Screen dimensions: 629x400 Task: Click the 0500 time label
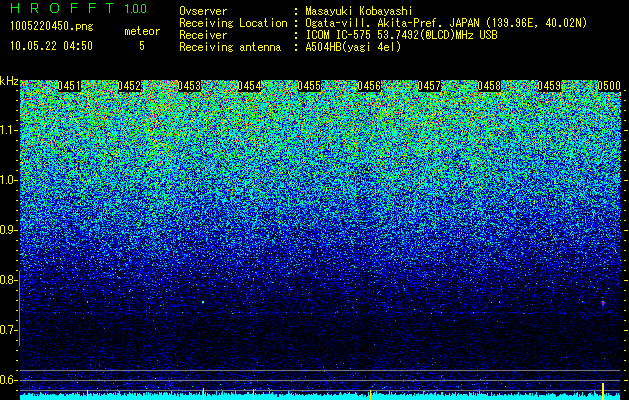(609, 86)
